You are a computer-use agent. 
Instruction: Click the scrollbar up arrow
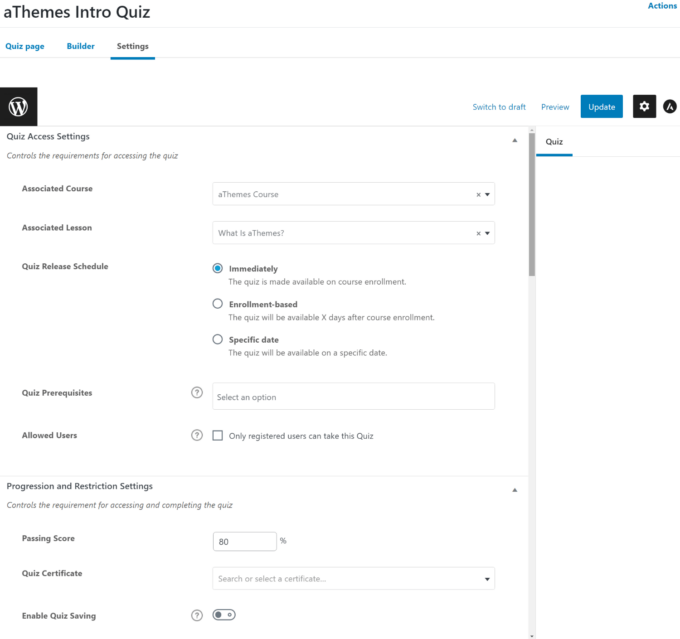pyautogui.click(x=532, y=130)
